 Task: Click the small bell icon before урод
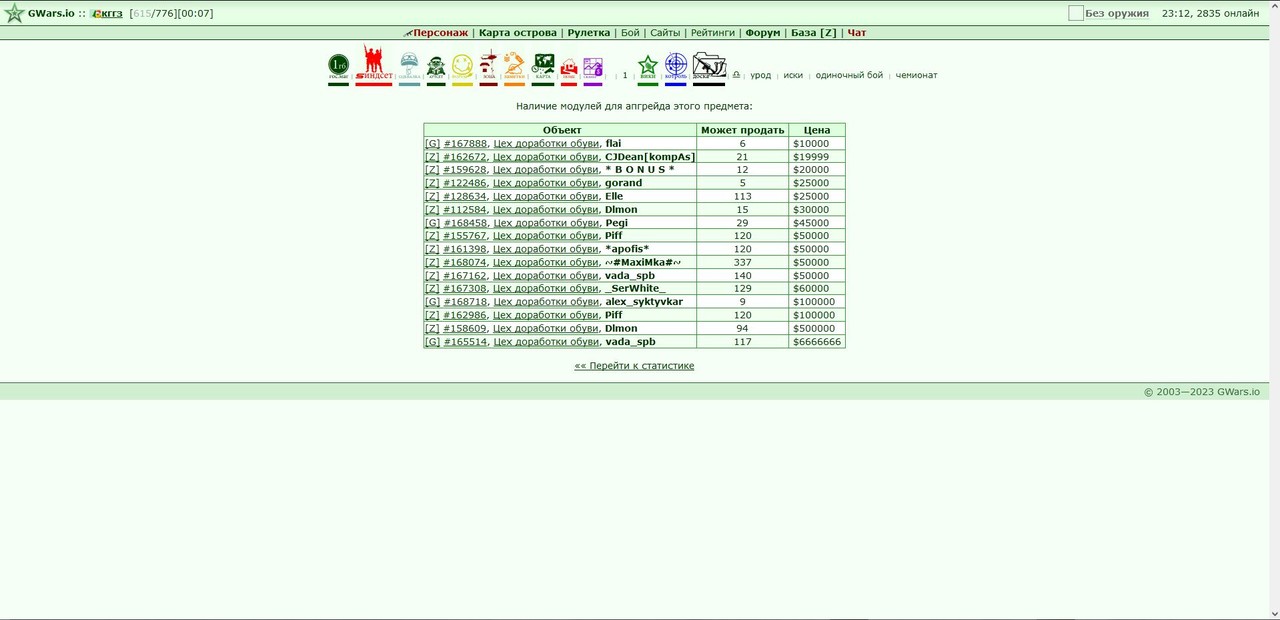pyautogui.click(x=736, y=75)
